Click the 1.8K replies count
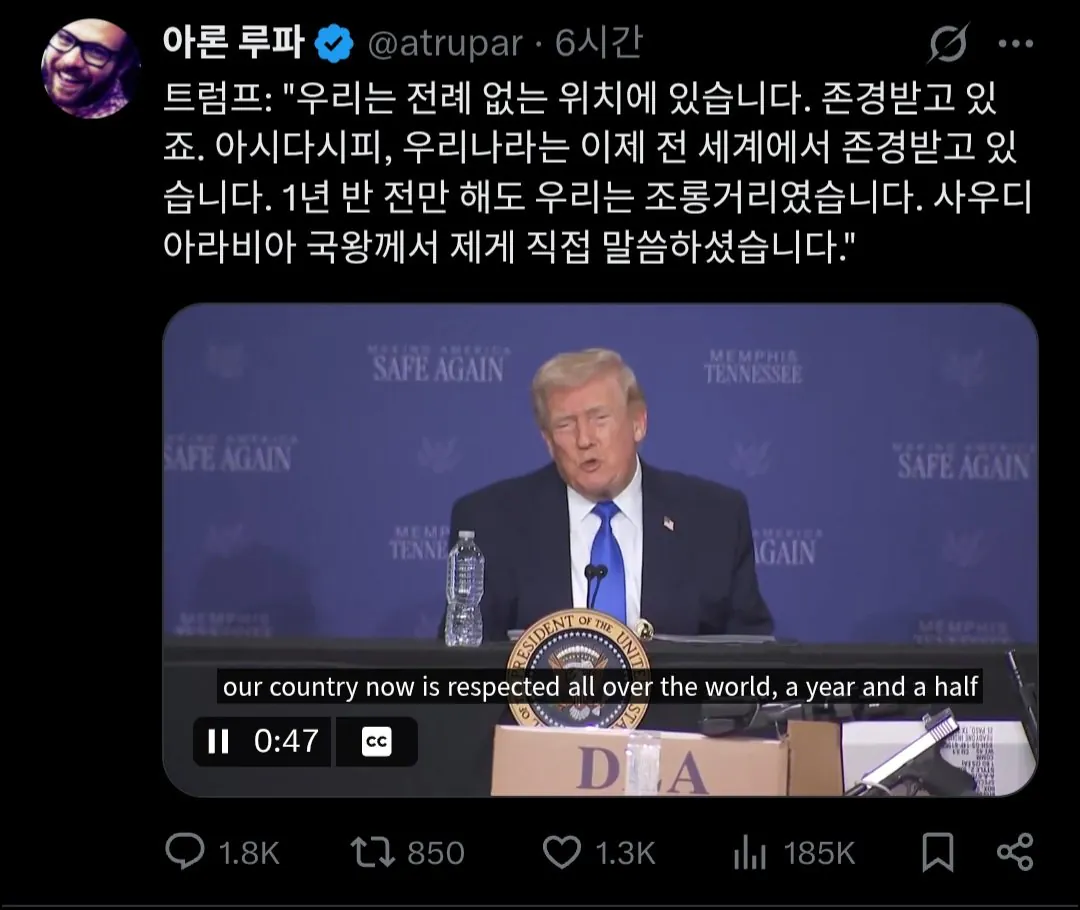 click(x=249, y=854)
